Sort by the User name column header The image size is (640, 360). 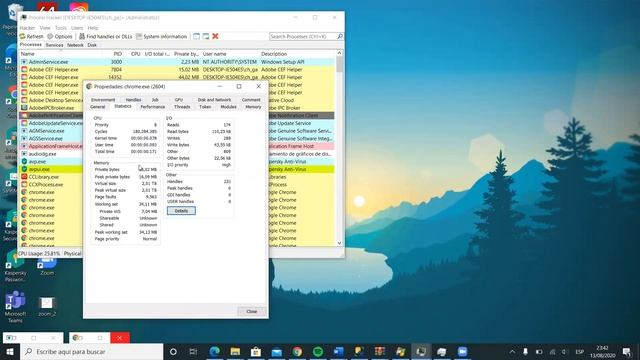pos(230,54)
